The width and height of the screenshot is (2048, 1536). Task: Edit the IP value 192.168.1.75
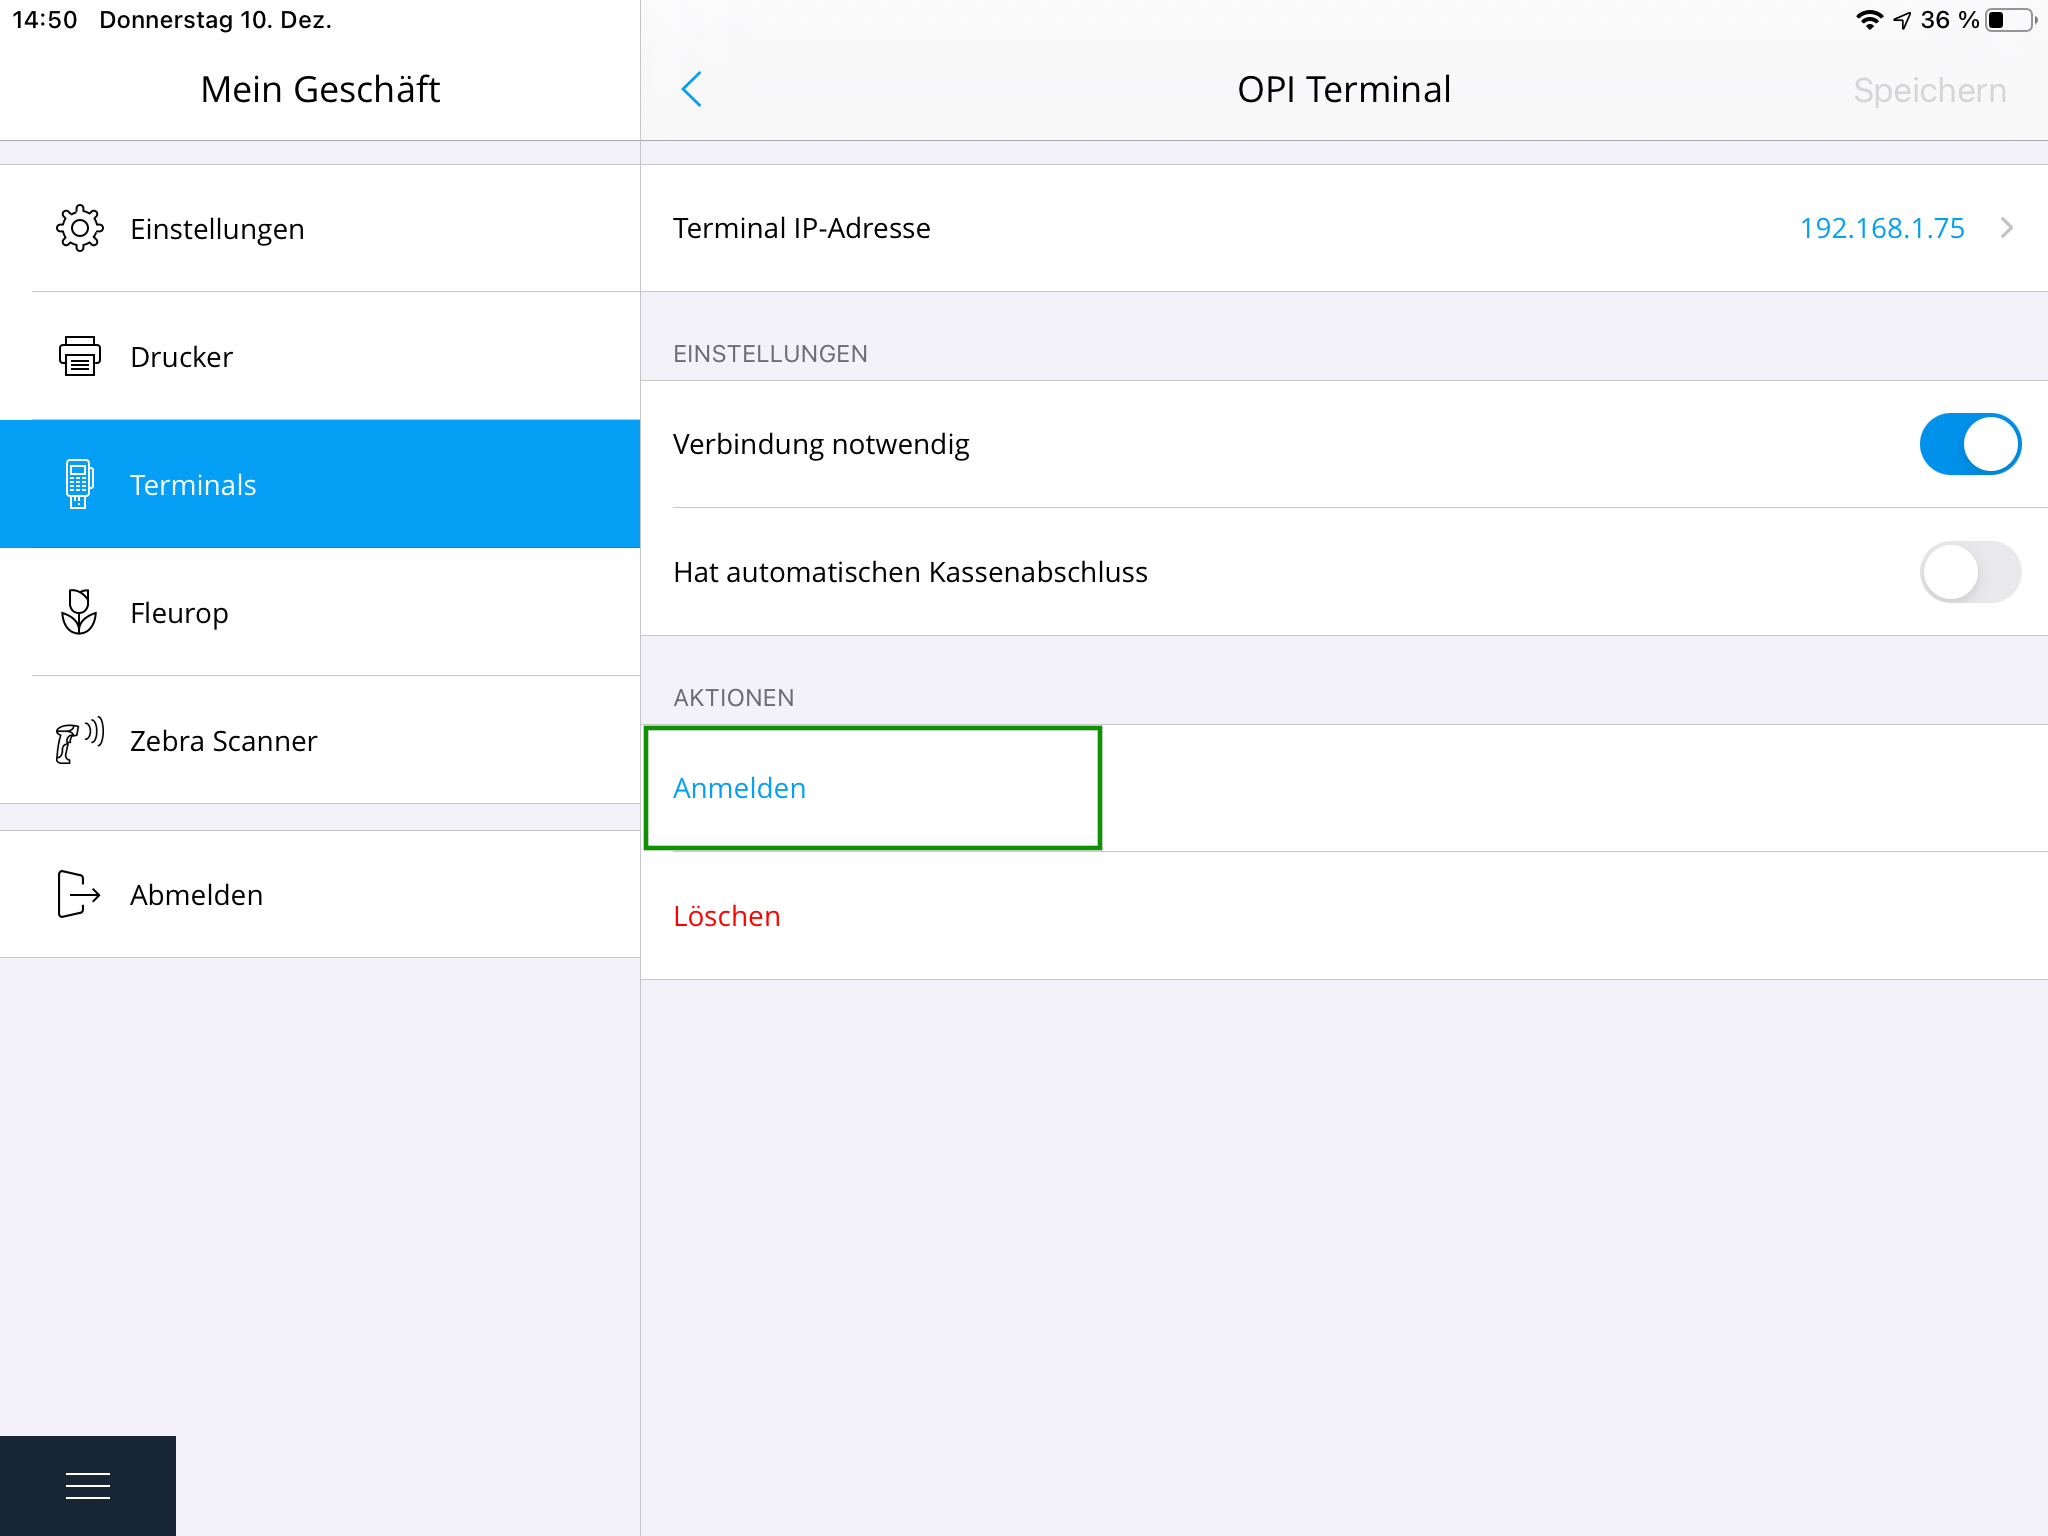tap(1881, 229)
